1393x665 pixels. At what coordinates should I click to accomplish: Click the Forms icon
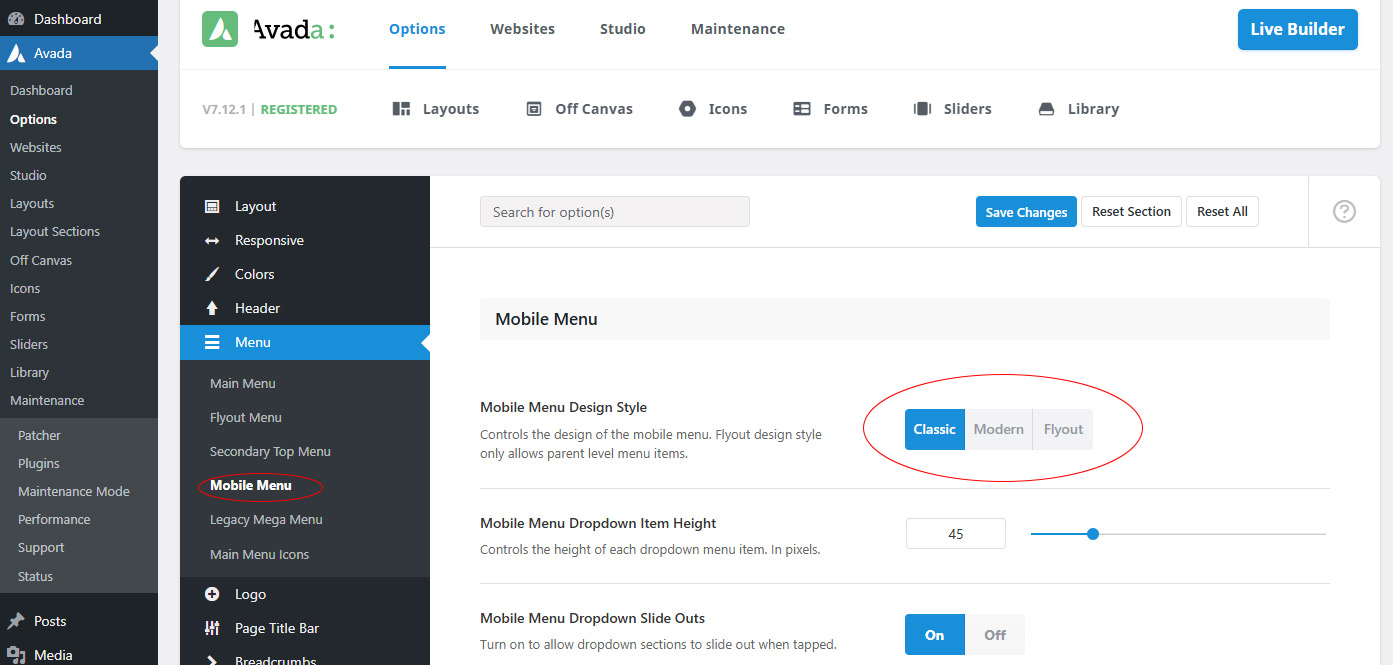802,109
